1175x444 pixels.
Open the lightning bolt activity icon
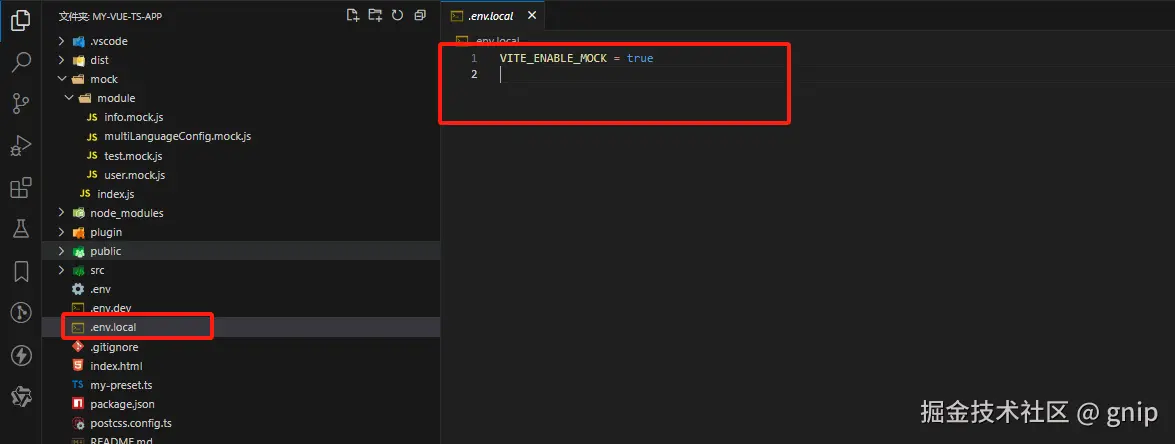21,355
